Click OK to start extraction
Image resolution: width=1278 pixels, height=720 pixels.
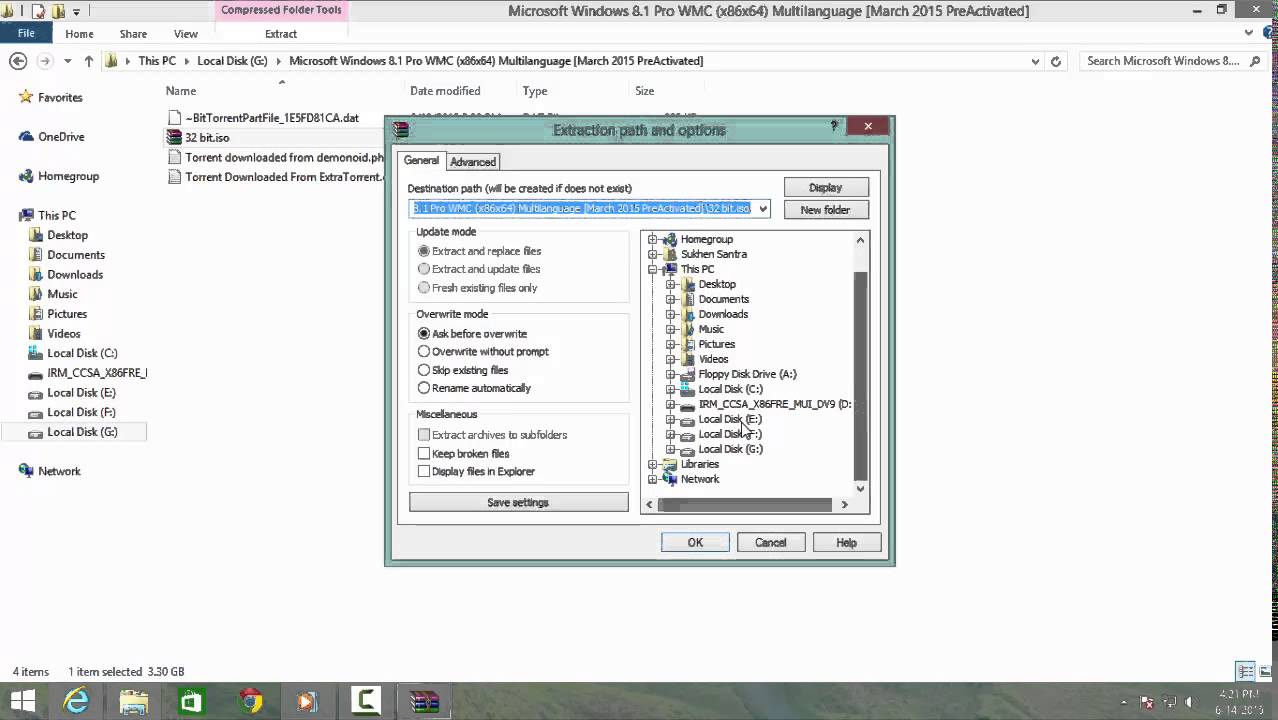[695, 542]
